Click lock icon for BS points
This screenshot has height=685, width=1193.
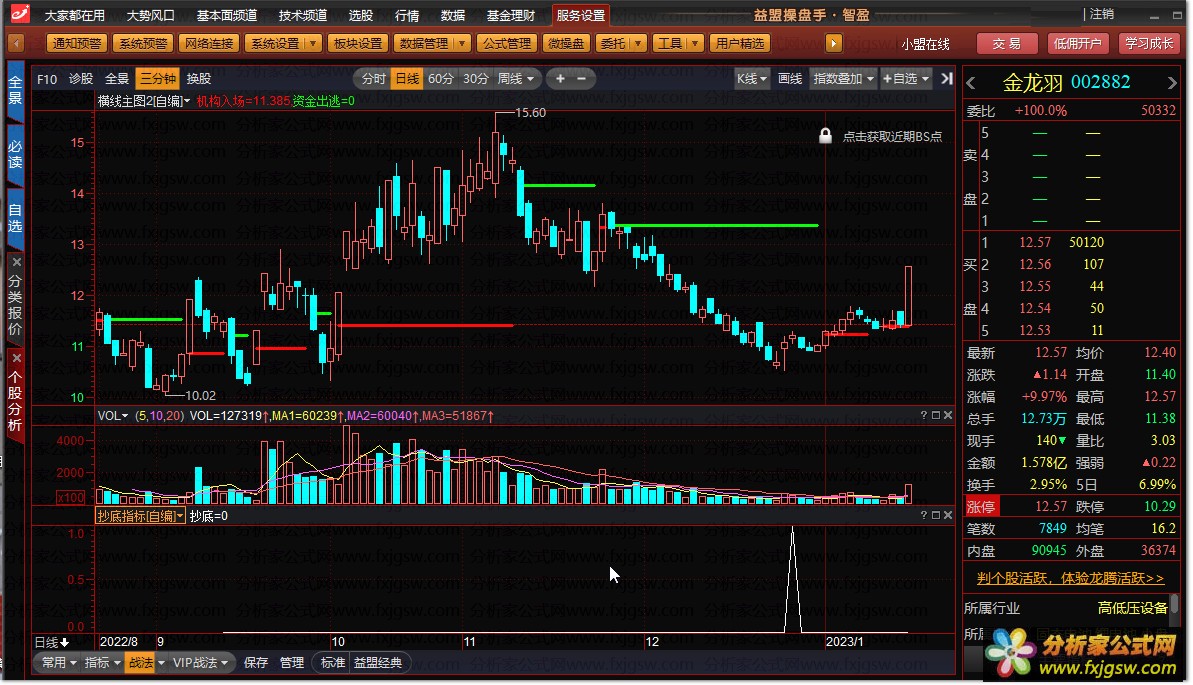[826, 135]
